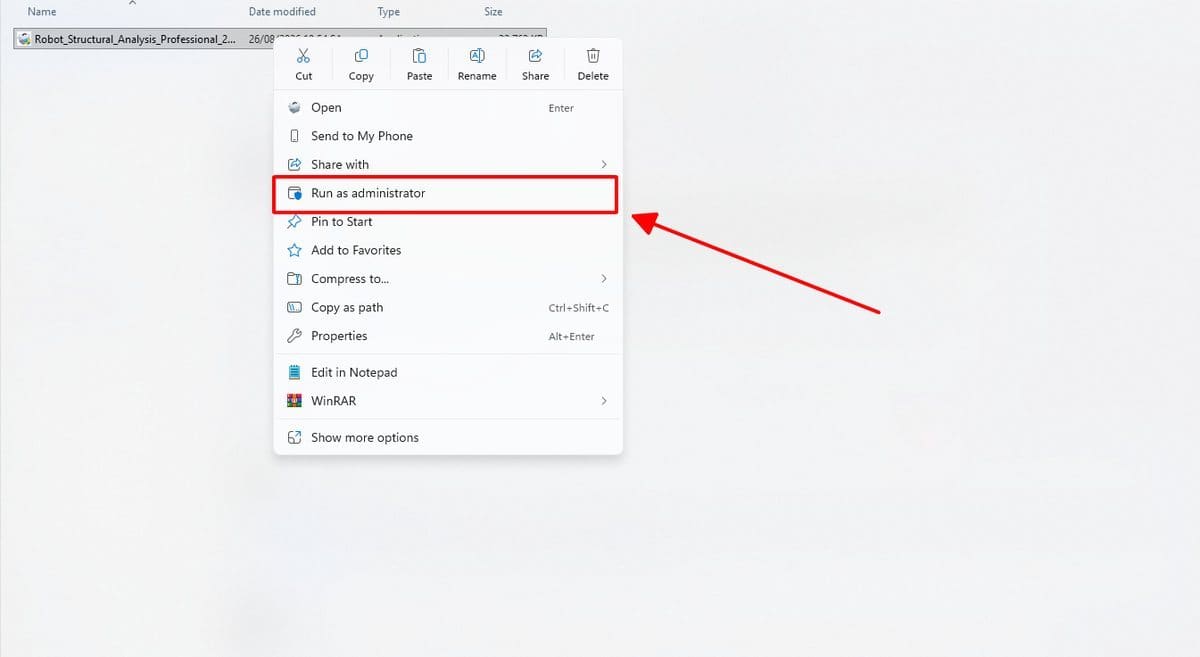Sort by Date modified column header

(x=282, y=12)
